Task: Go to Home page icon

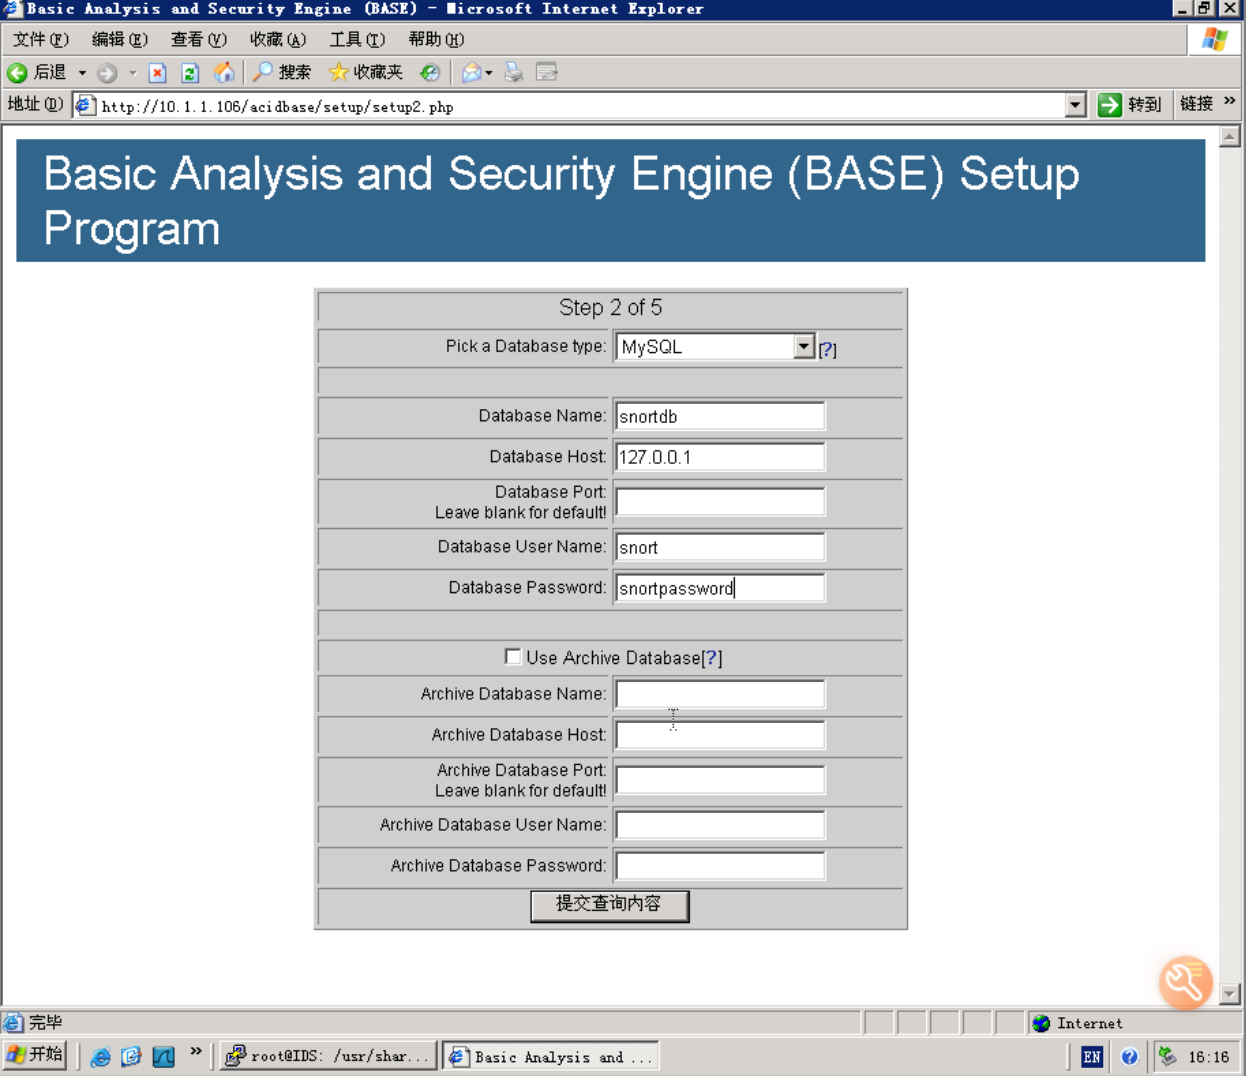Action: (x=224, y=72)
